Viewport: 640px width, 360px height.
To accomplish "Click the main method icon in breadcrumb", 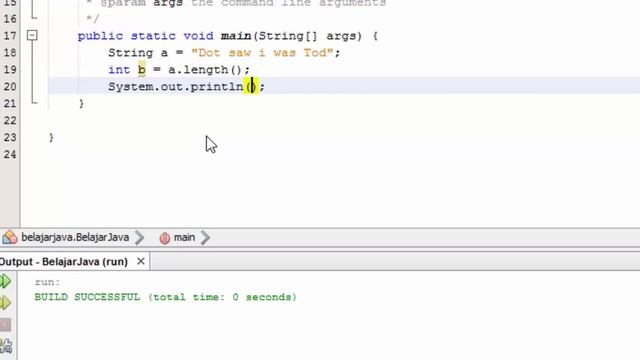I will point(164,238).
